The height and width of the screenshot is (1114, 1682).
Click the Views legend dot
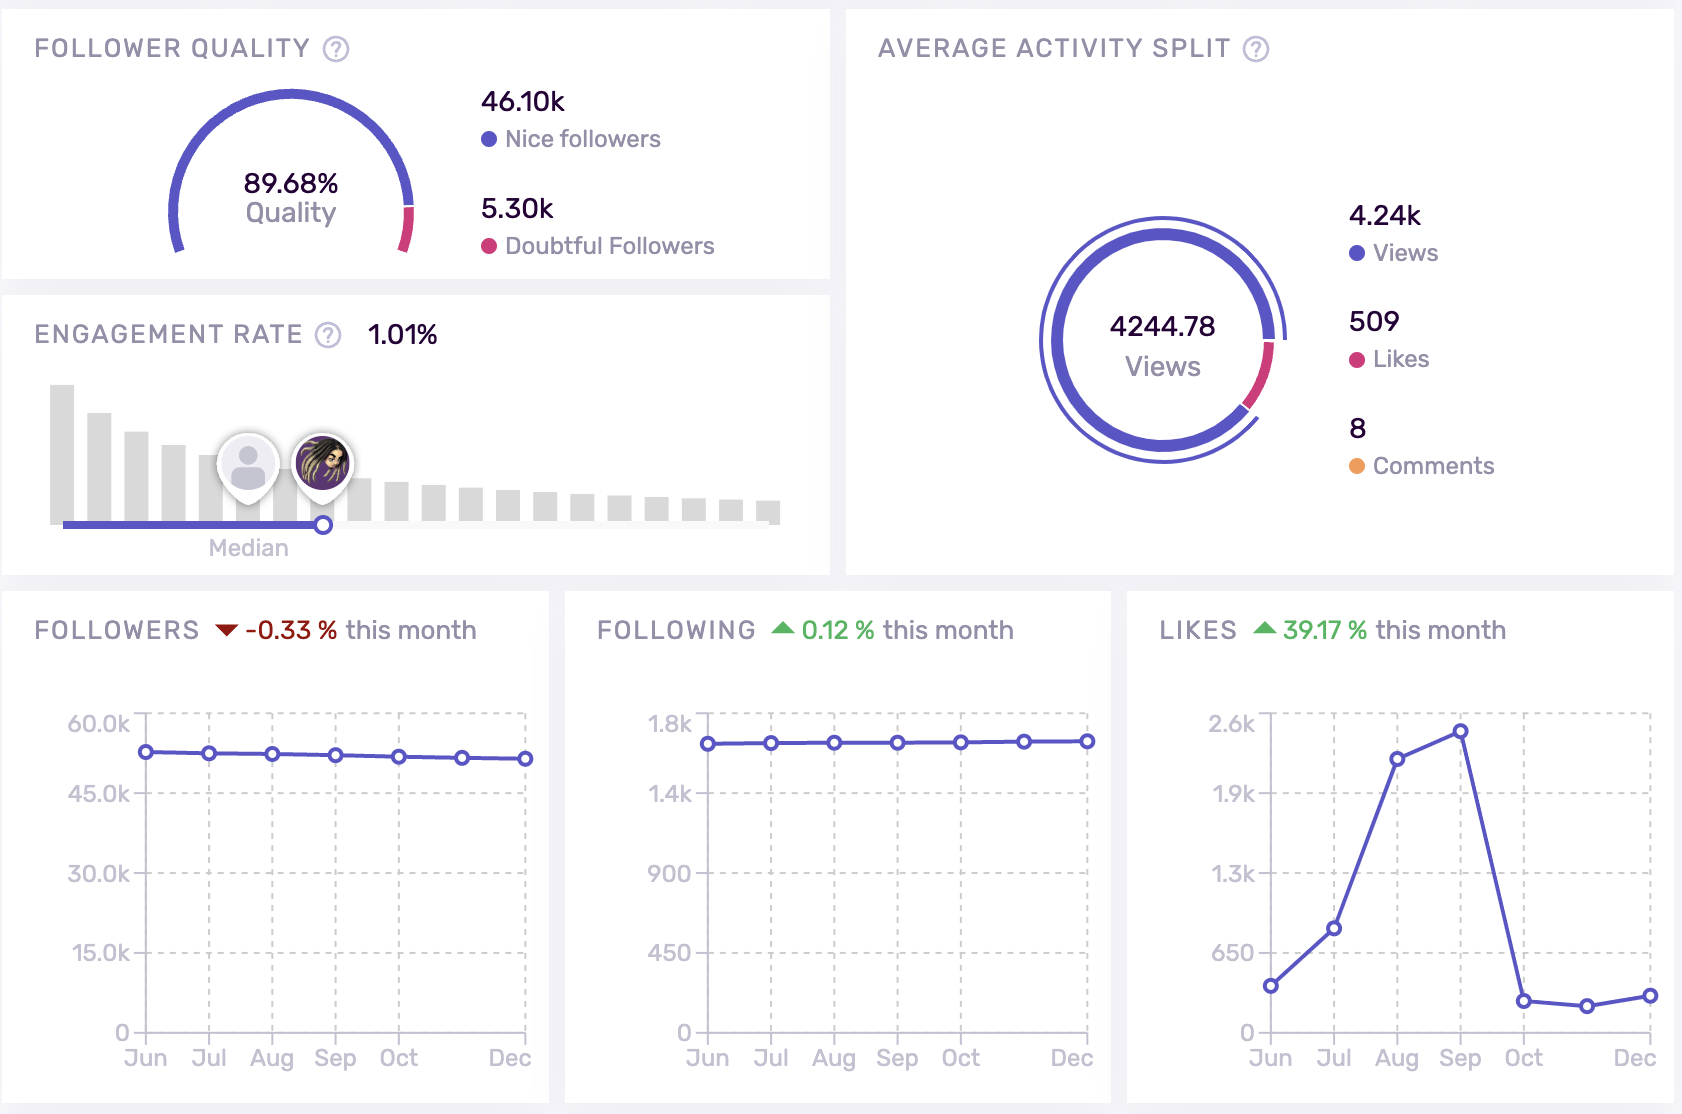(1356, 253)
